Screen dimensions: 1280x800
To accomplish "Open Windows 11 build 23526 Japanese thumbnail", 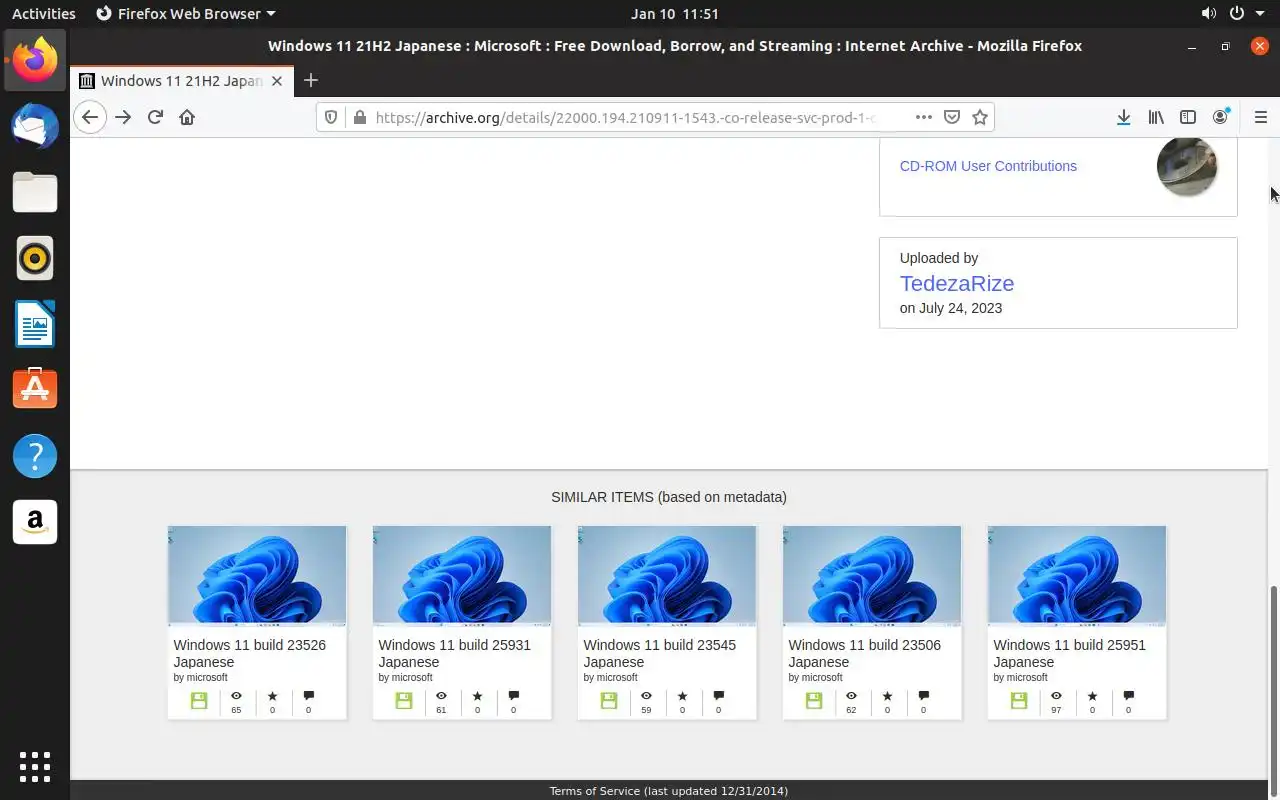I will coord(257,575).
